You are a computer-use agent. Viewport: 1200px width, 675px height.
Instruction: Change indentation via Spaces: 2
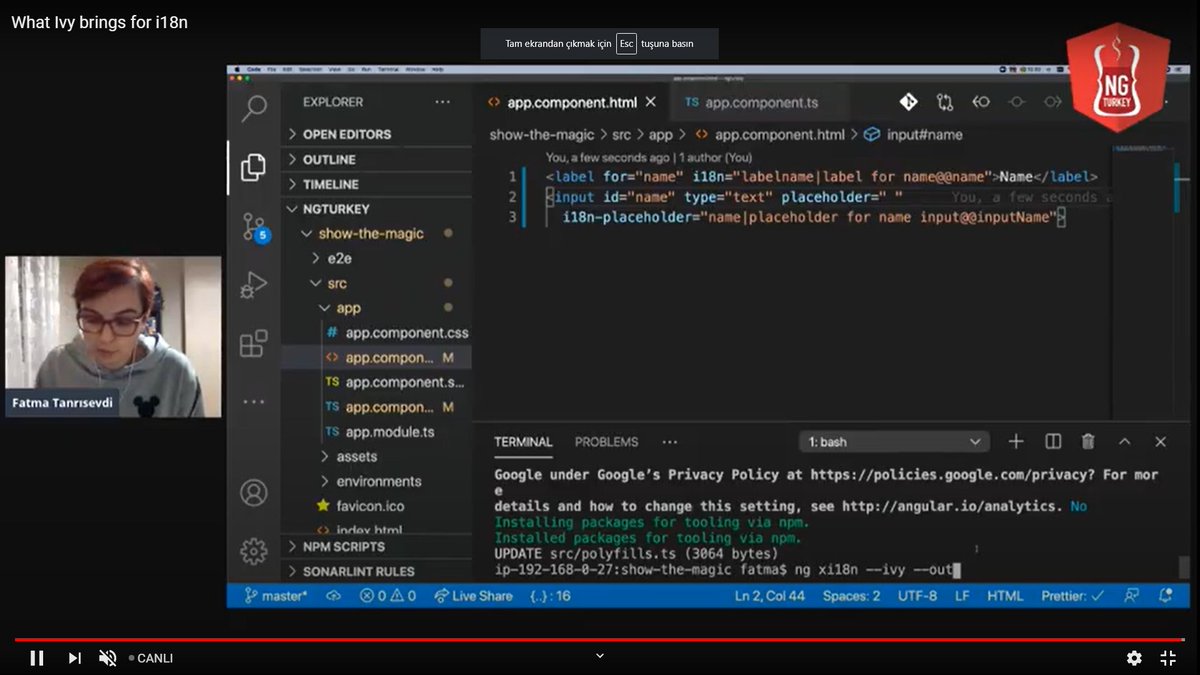(x=851, y=596)
